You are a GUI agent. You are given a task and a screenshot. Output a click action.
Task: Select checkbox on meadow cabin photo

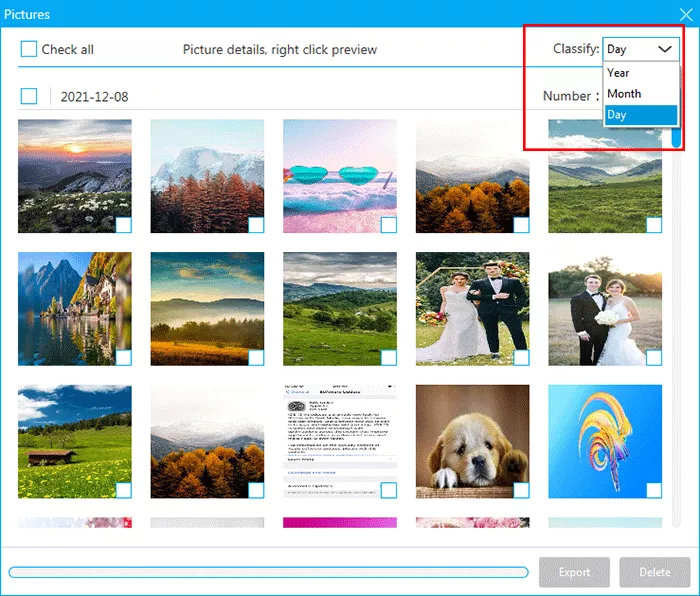click(x=124, y=490)
